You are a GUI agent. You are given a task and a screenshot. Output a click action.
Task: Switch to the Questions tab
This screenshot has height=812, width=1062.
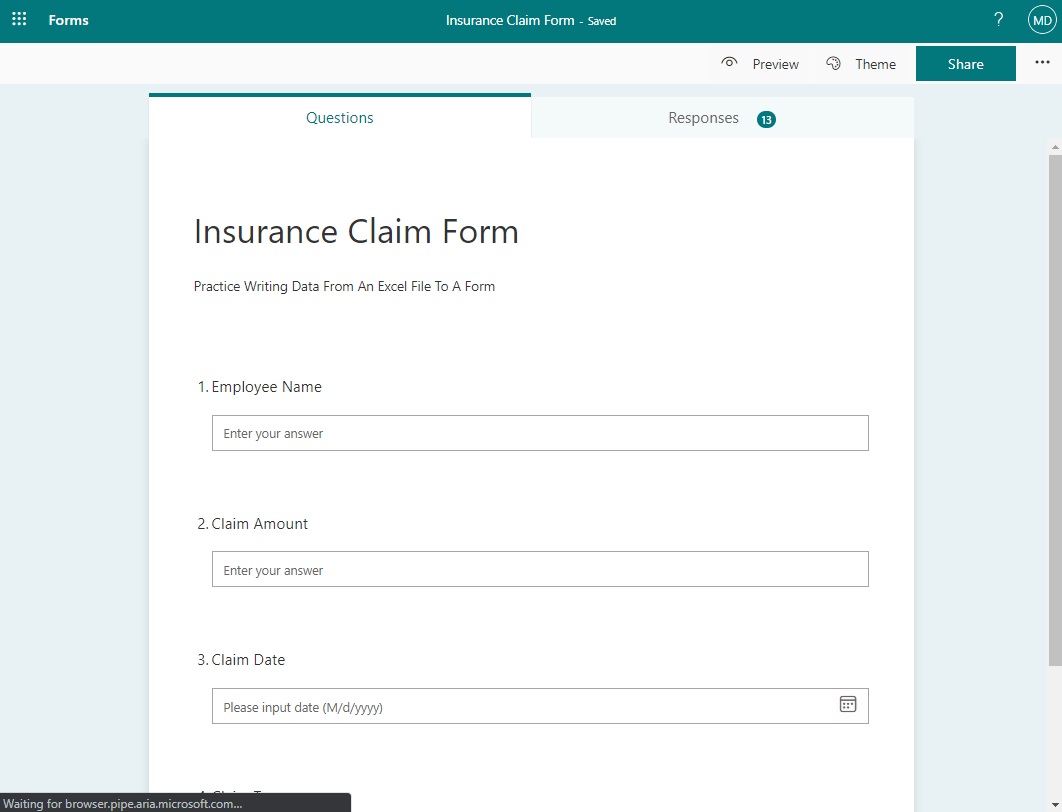click(x=339, y=117)
